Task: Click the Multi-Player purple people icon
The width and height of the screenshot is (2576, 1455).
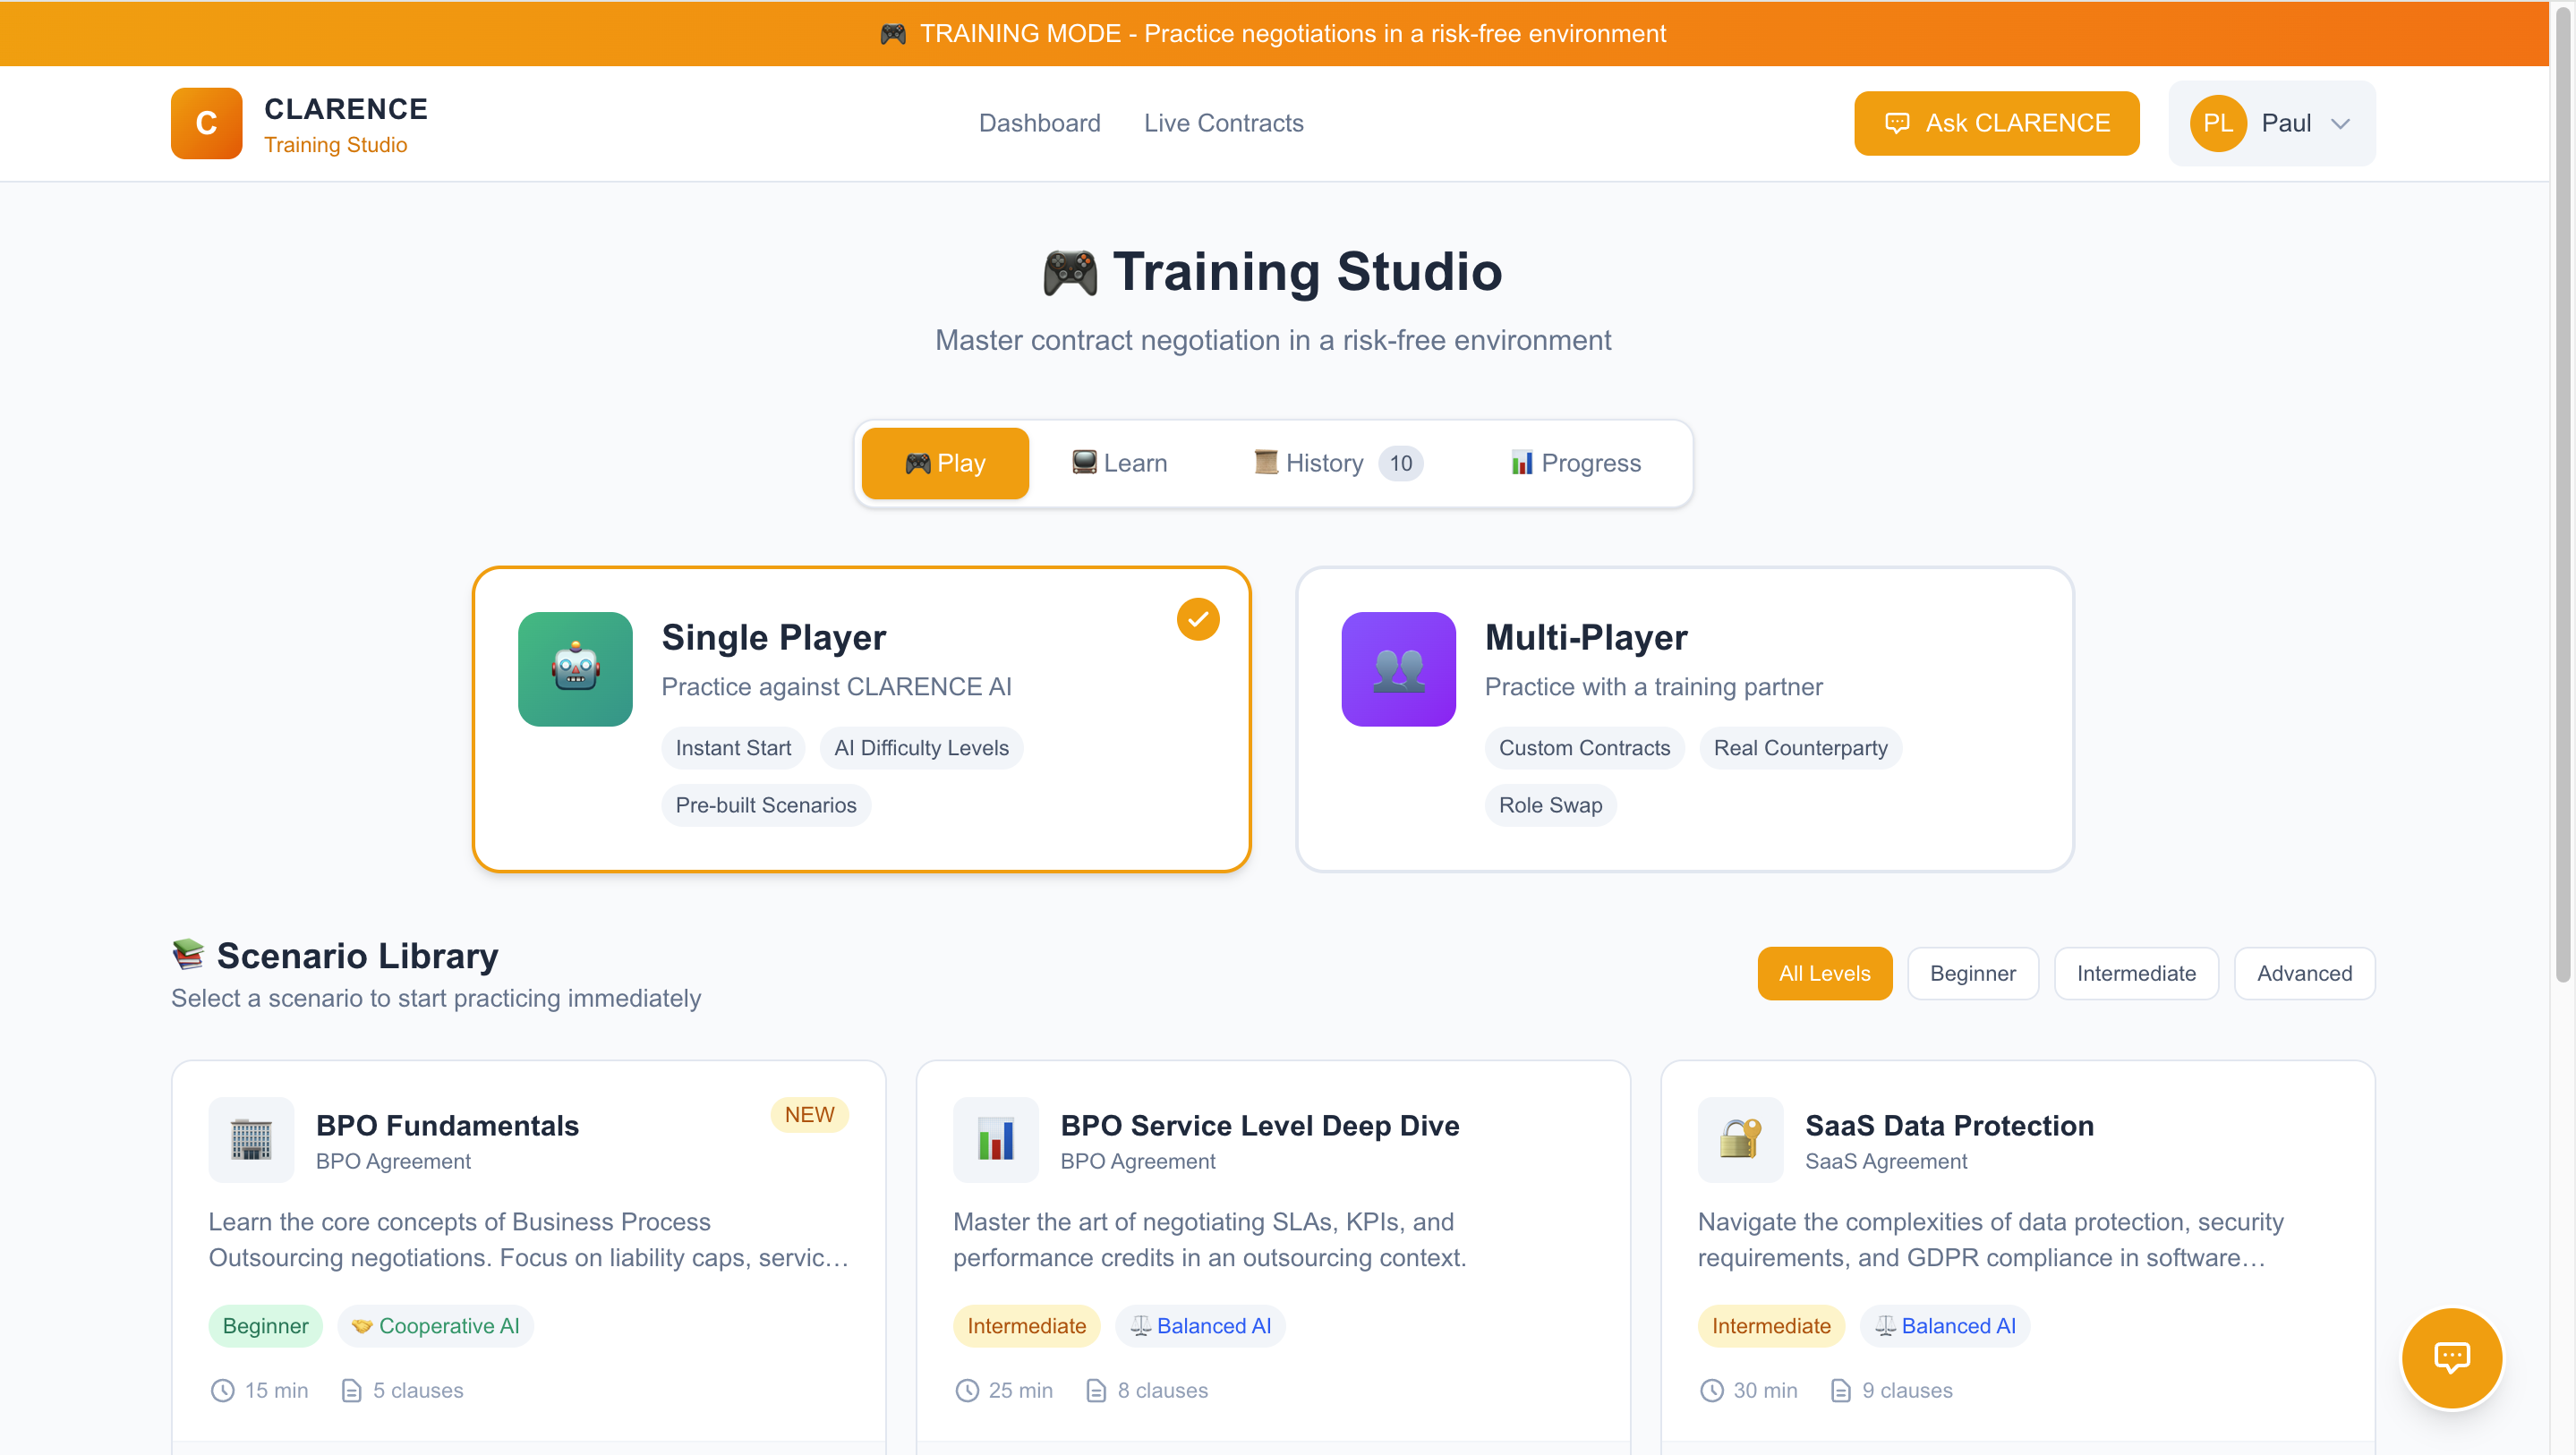Action: click(x=1398, y=668)
